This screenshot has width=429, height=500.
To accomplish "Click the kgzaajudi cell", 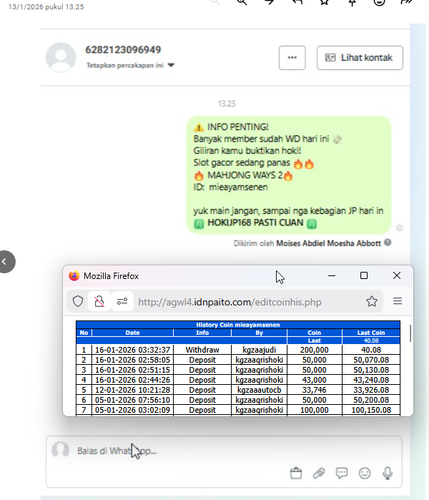I will point(259,350).
